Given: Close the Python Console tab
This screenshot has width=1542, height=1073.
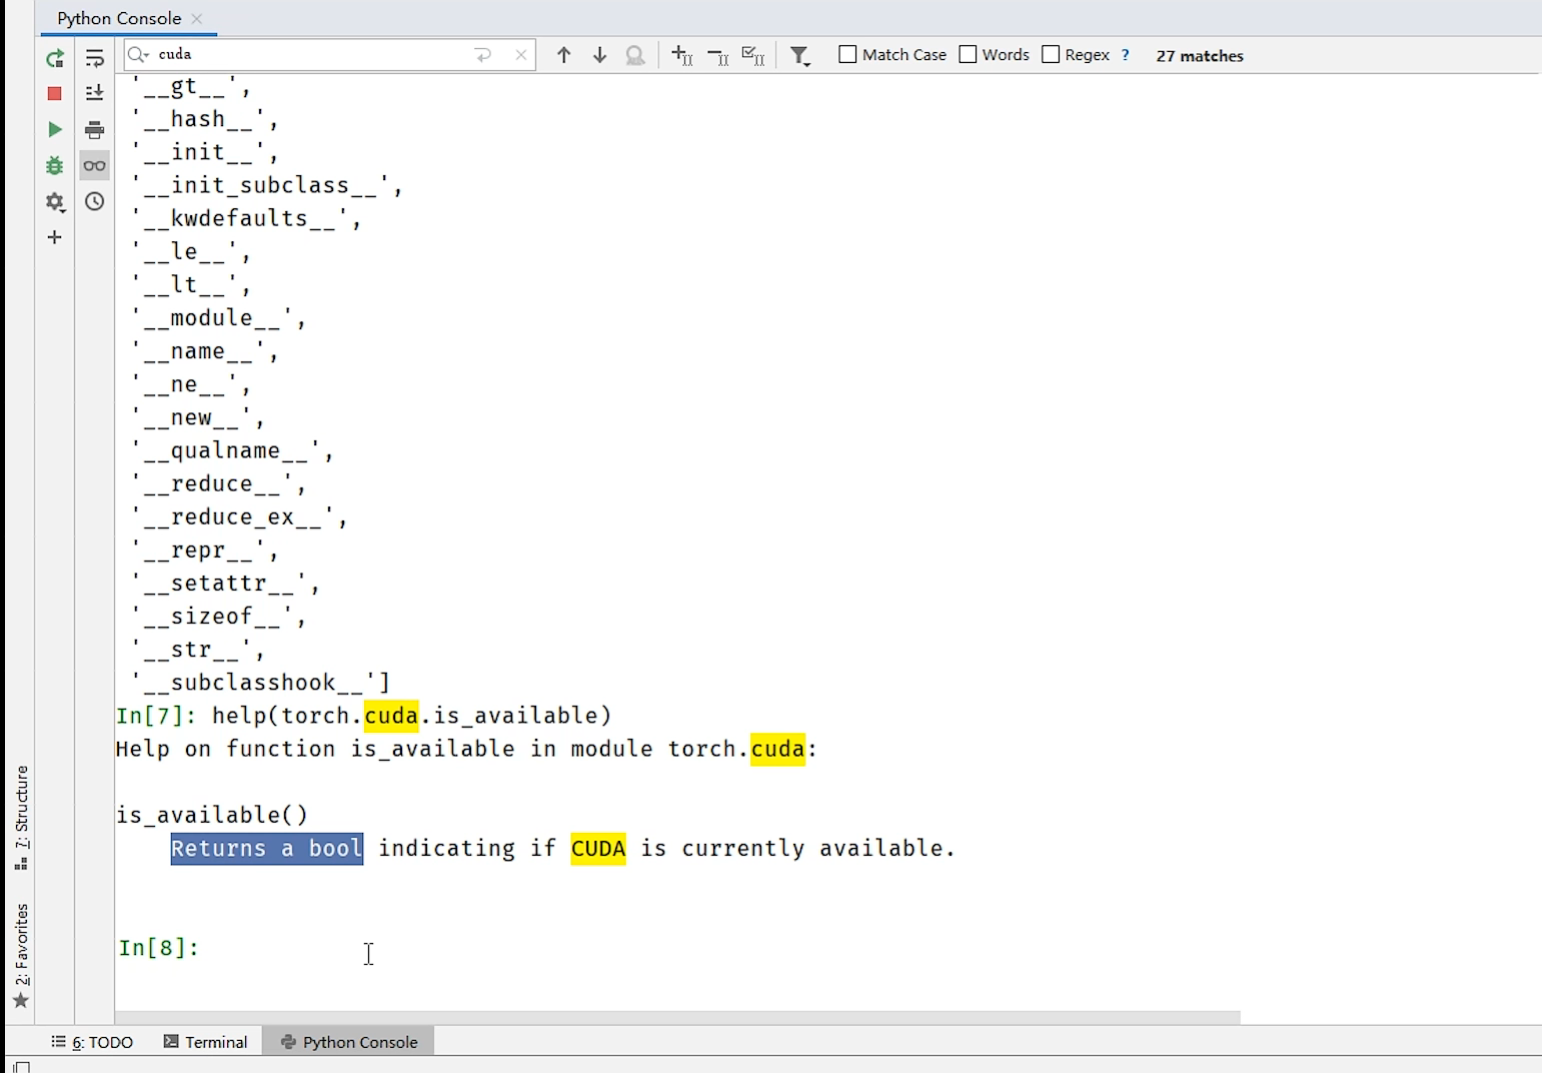Looking at the screenshot, I should coord(197,19).
